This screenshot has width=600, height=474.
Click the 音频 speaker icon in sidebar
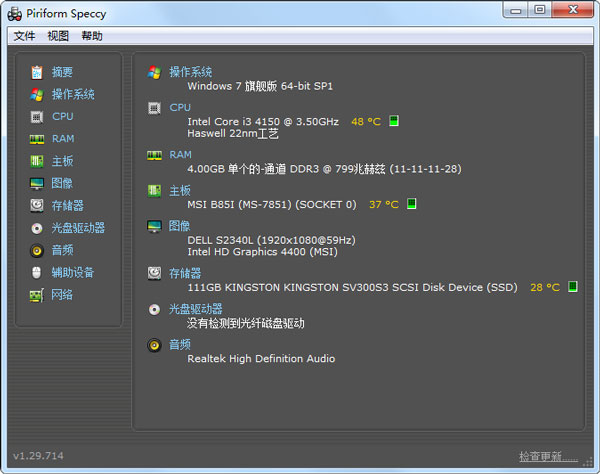(37, 251)
